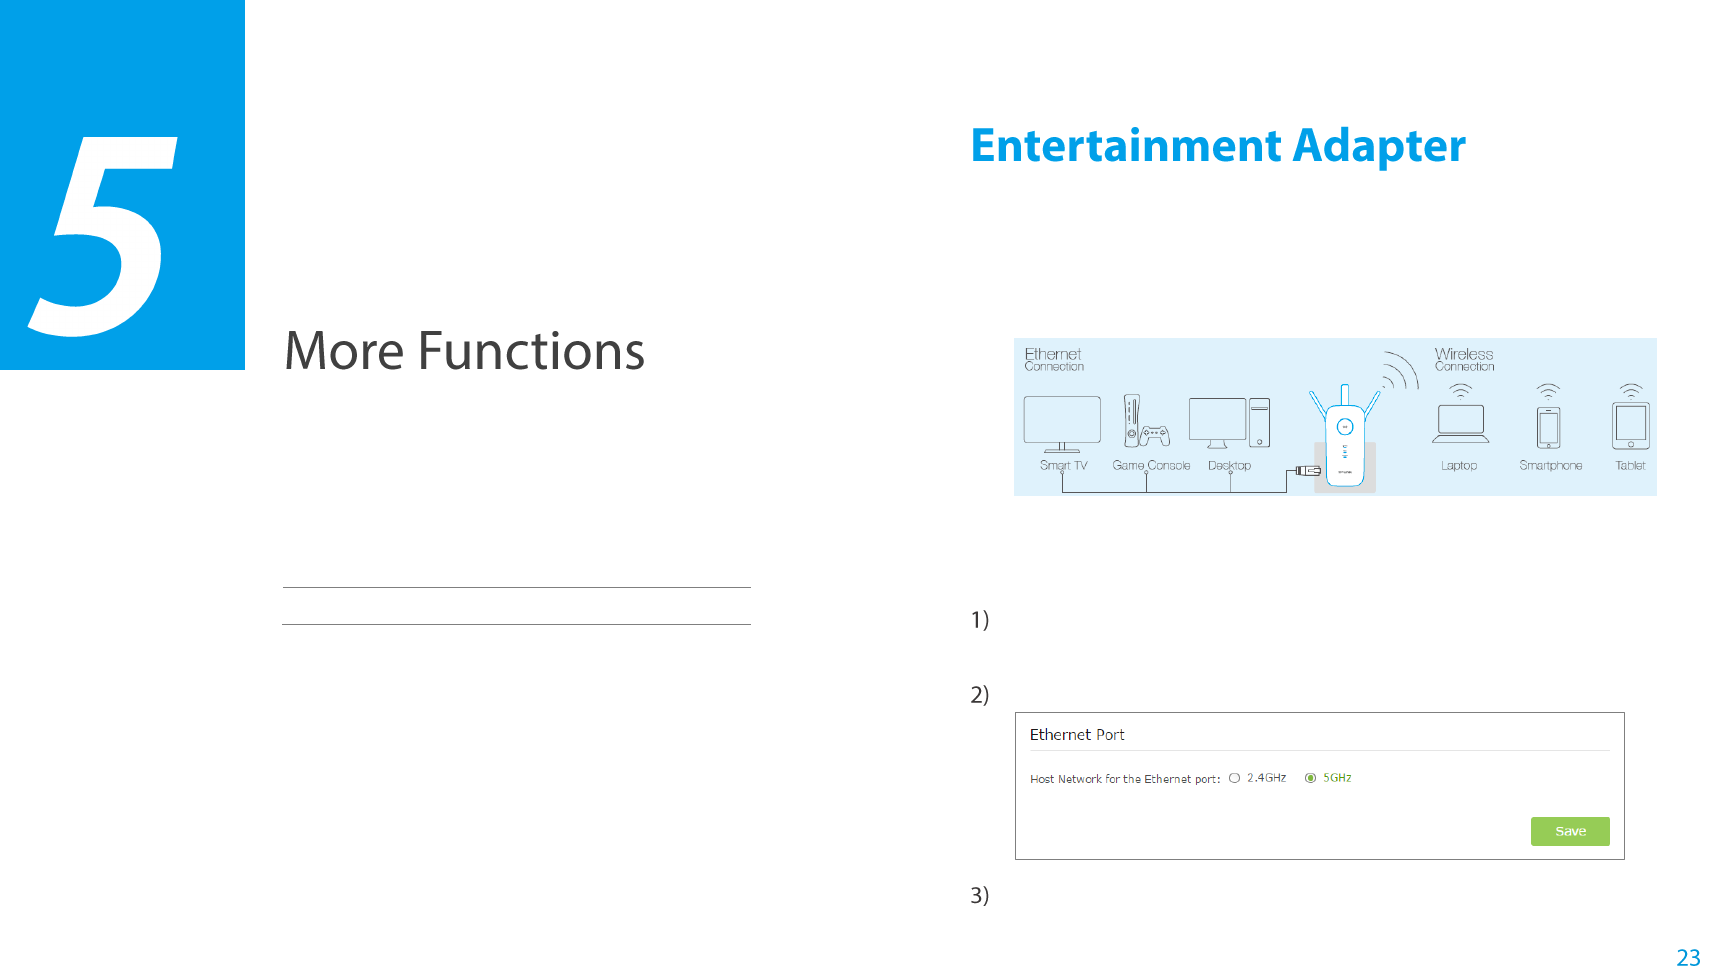Click the 'Host Network for the Ethernet port:' label

point(1125,779)
